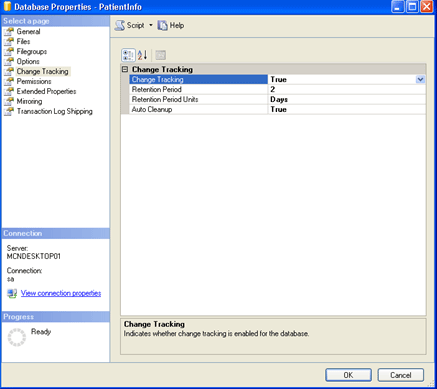This screenshot has width=437, height=389.
Task: Switch property grid to Categorized view
Action: pyautogui.click(x=128, y=55)
